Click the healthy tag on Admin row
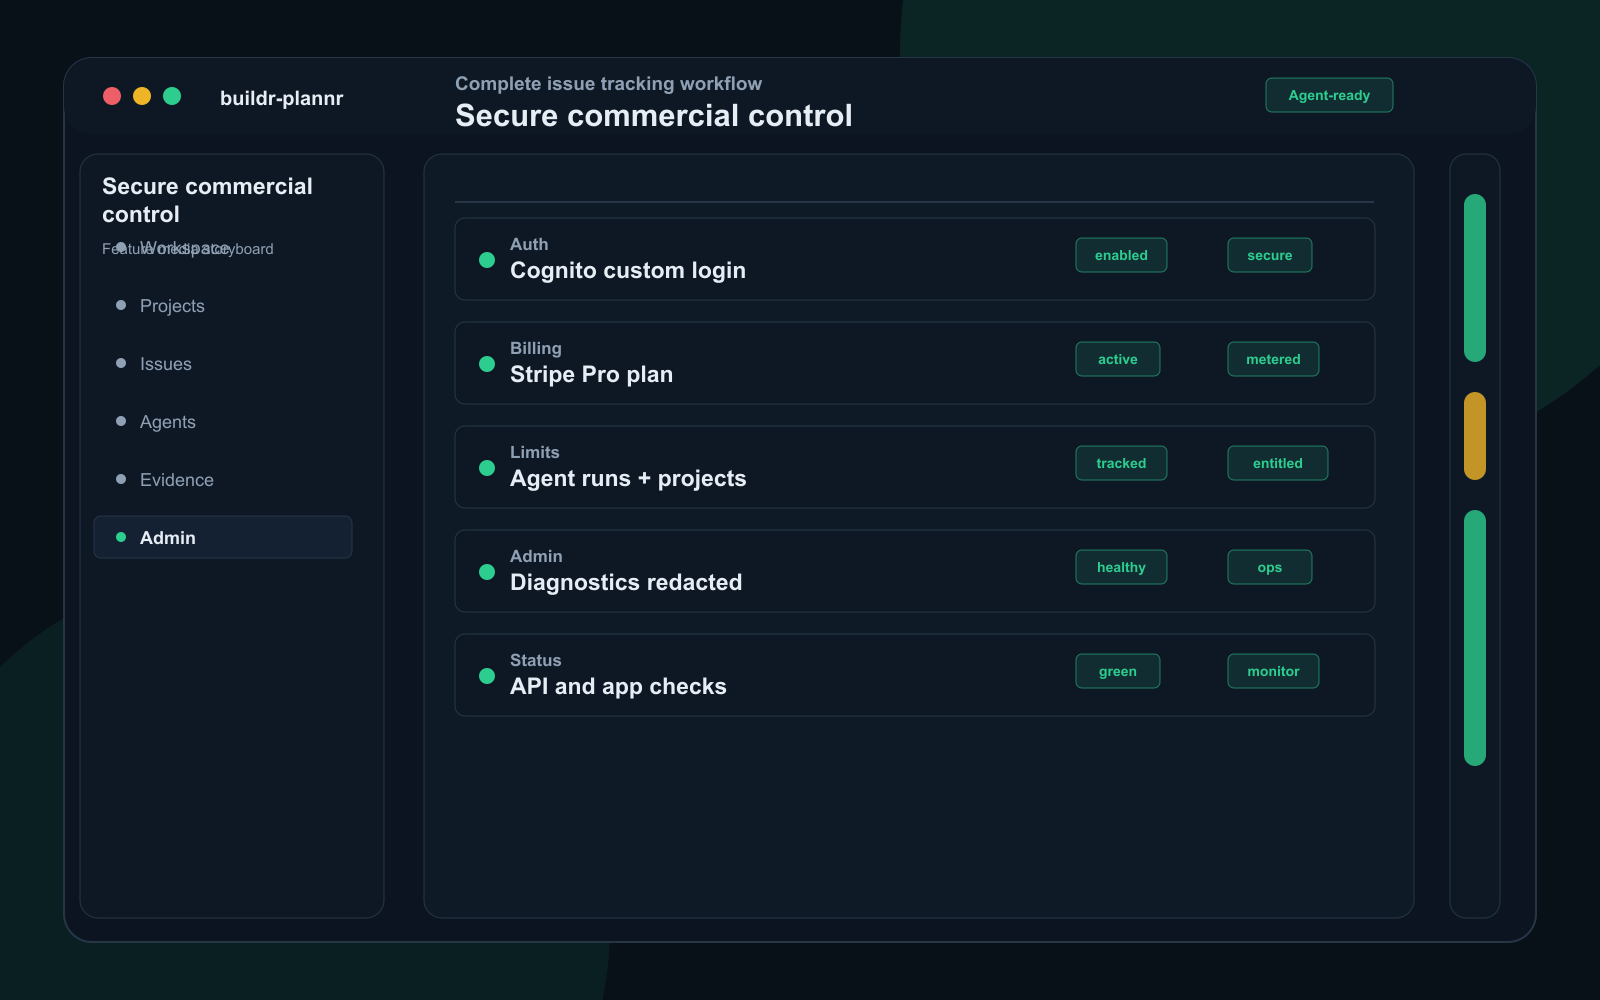The image size is (1600, 1000). point(1121,567)
